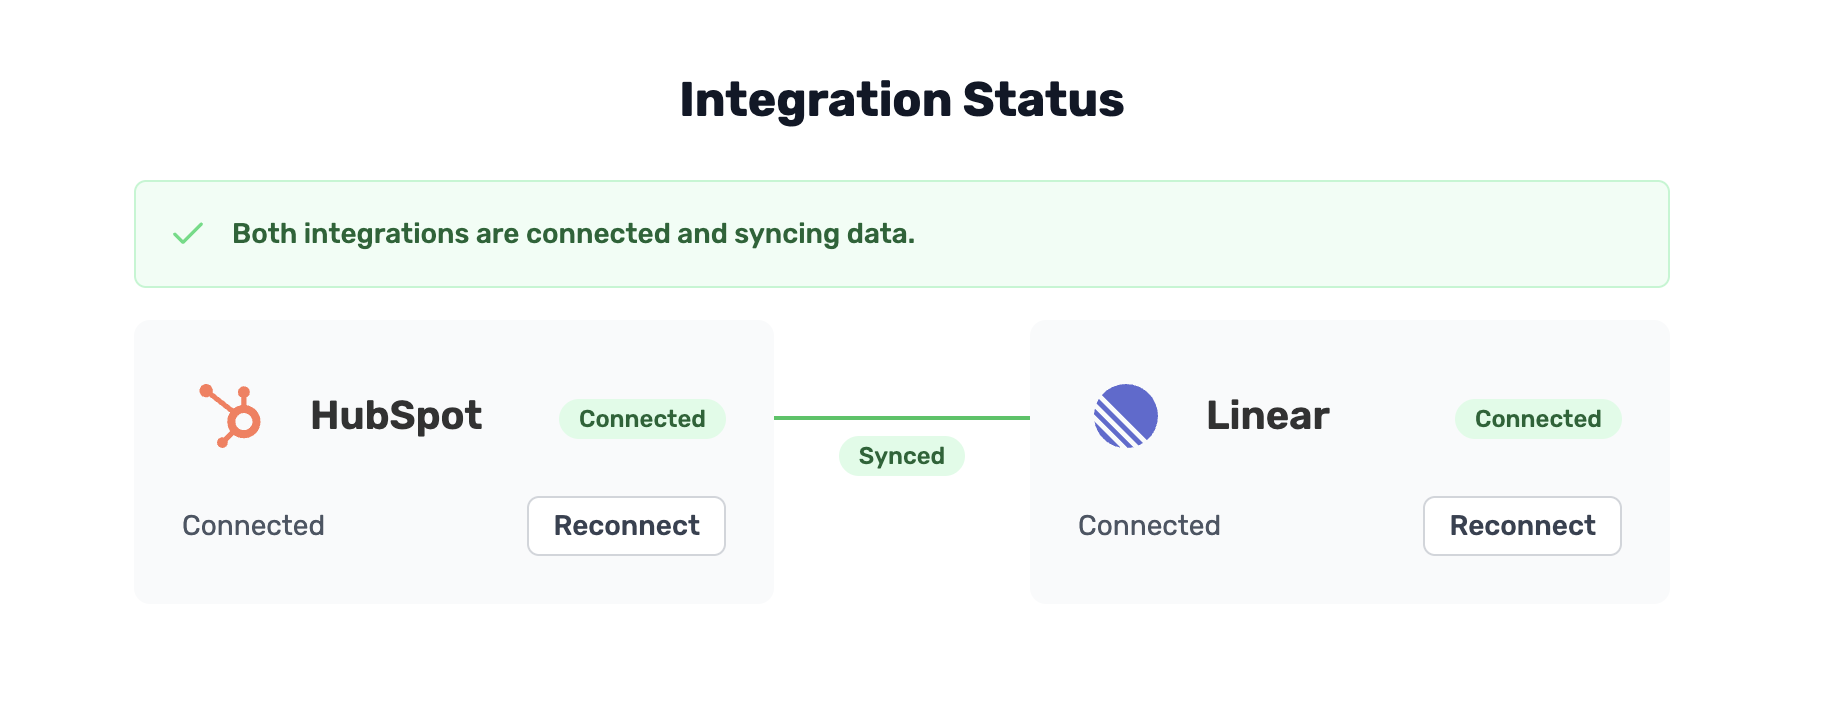The image size is (1824, 704).
Task: Click Reconnect for HubSpot
Action: click(x=626, y=525)
